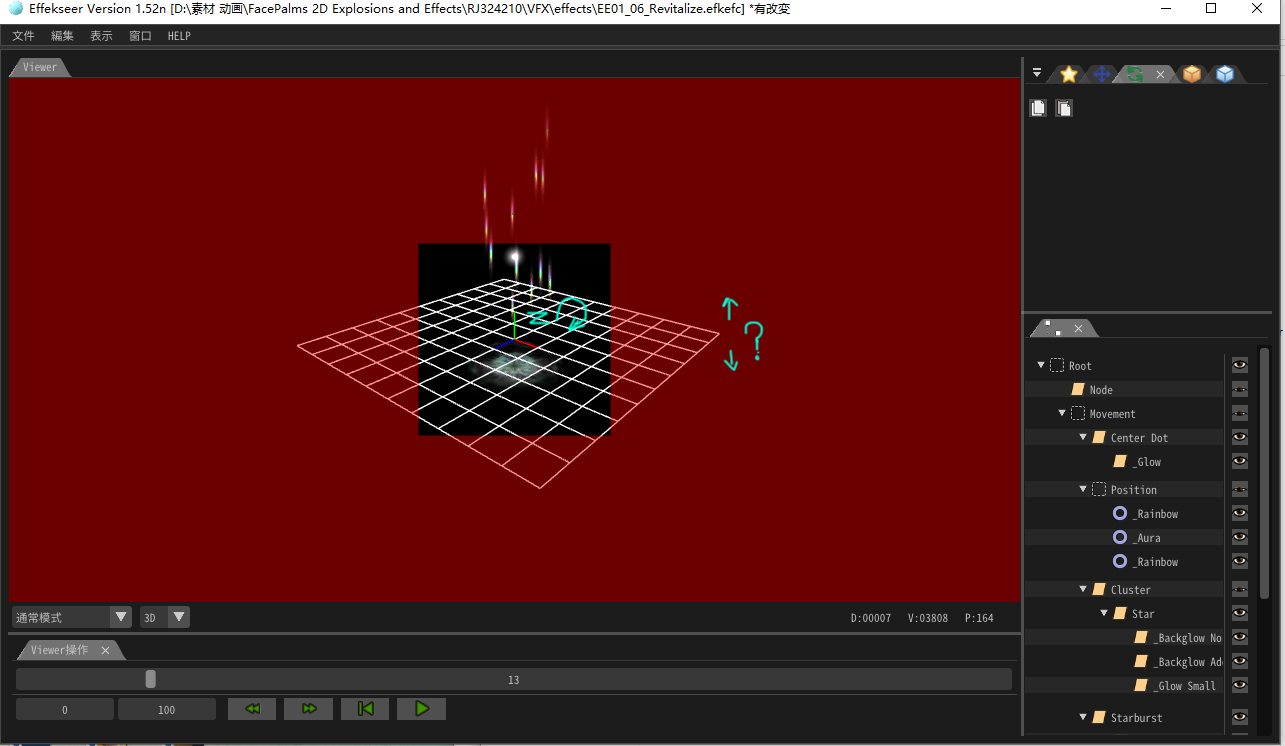
Task: Click the node tree panel tab icon
Action: tap(1052, 328)
